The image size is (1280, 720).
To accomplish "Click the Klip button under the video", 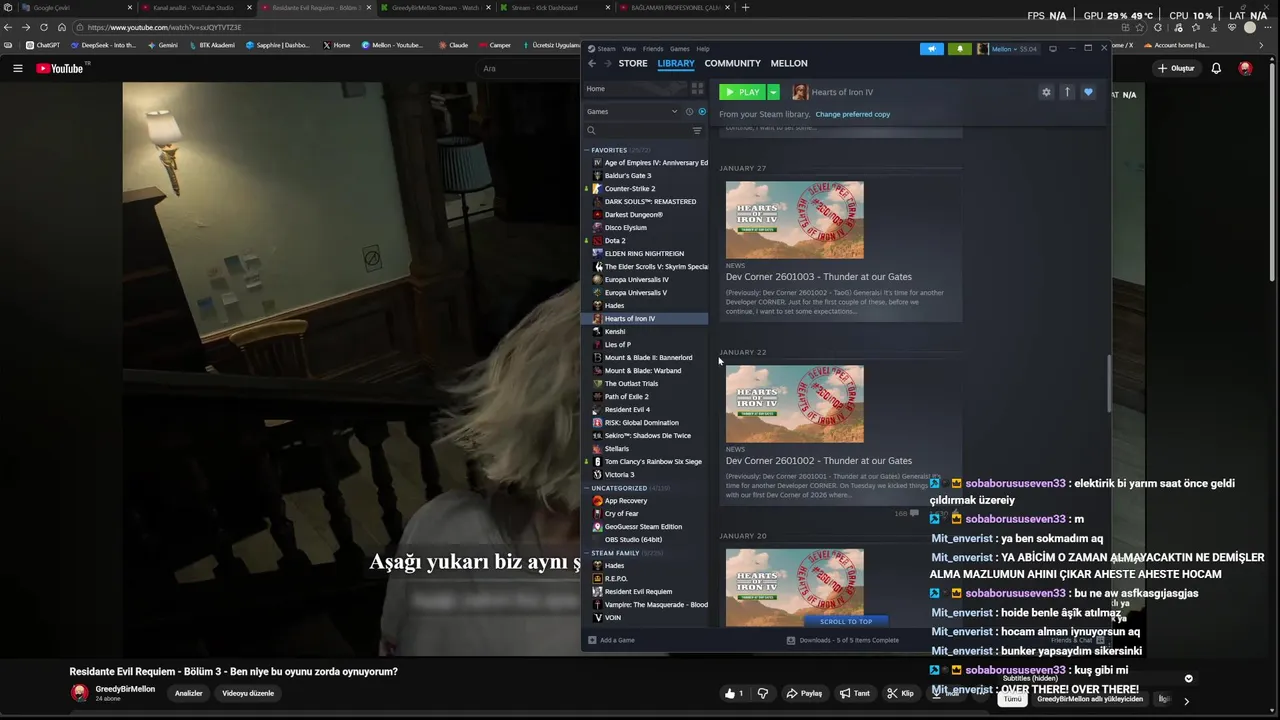I will click(900, 693).
